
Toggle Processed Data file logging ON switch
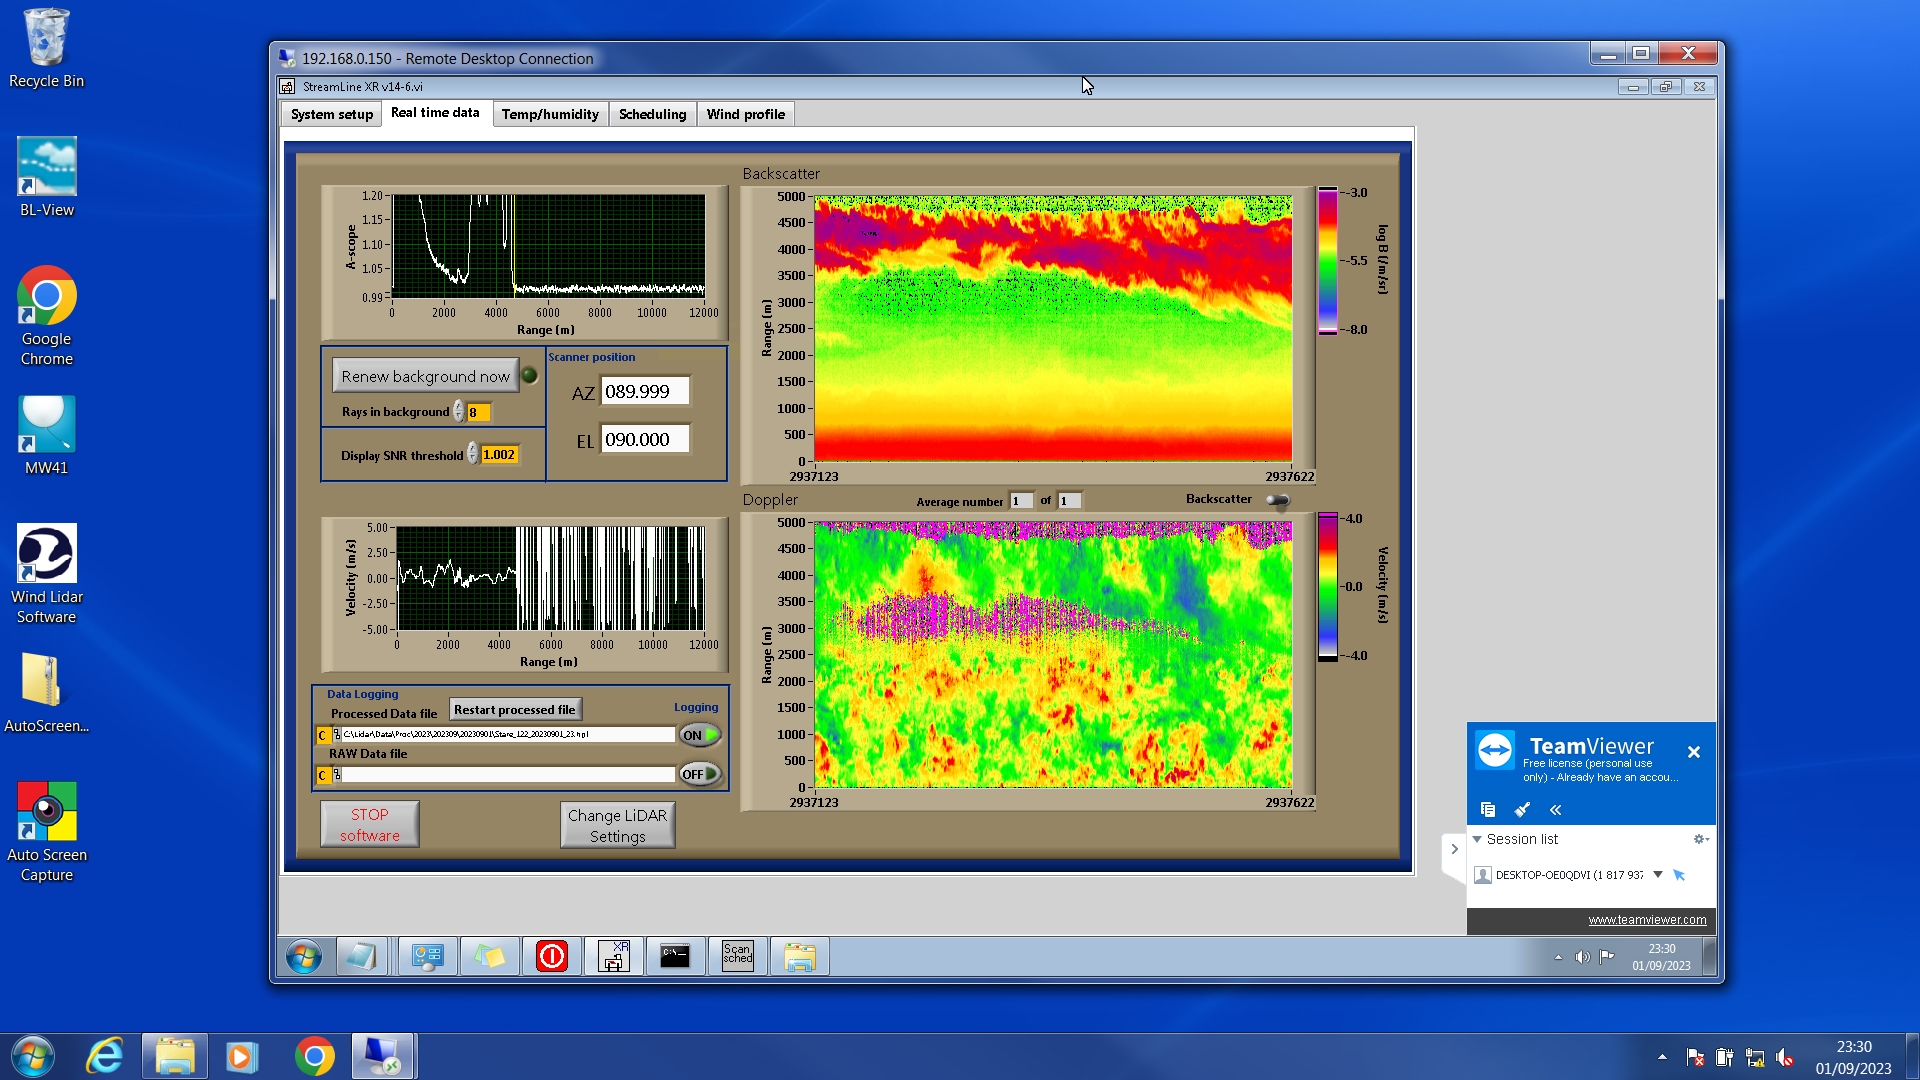[700, 735]
